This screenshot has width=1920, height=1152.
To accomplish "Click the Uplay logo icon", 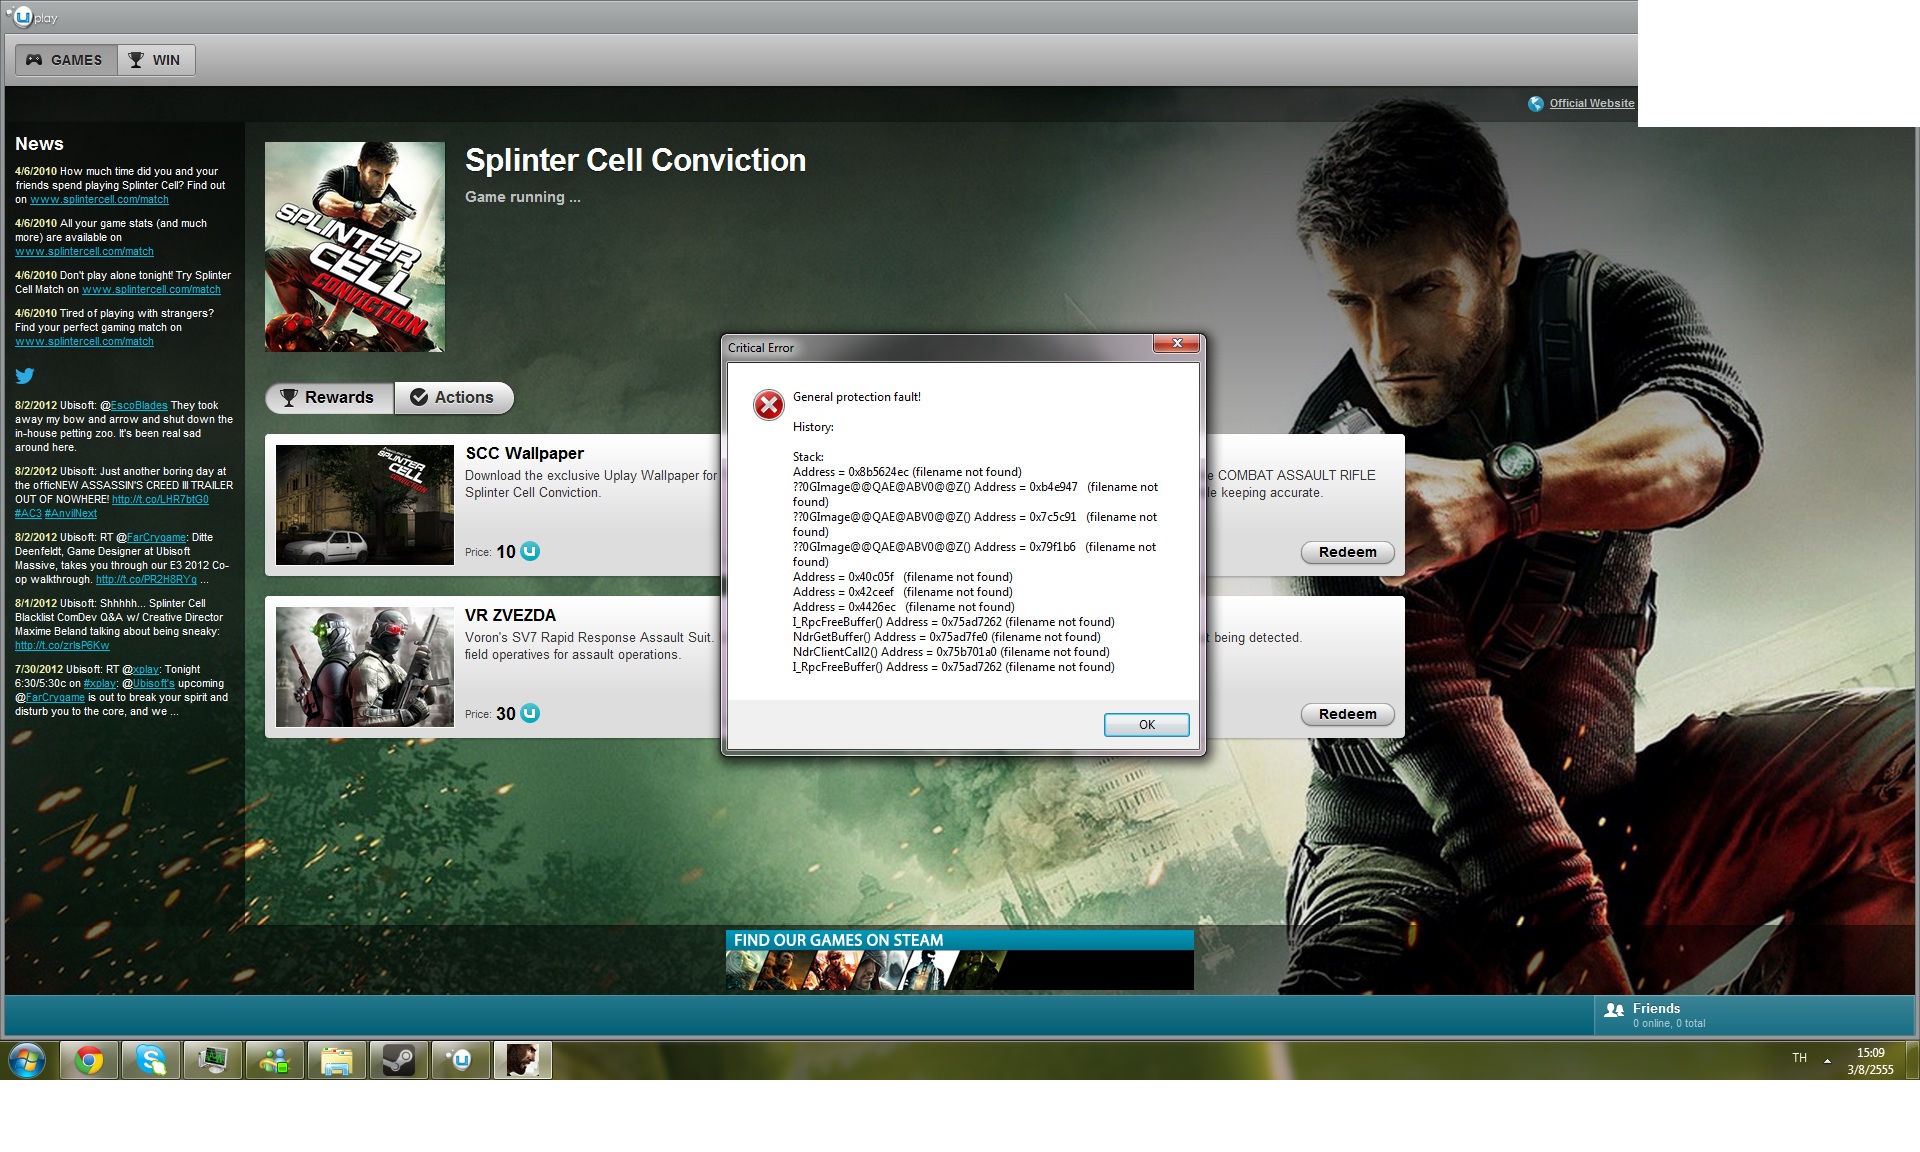I will click(x=24, y=17).
